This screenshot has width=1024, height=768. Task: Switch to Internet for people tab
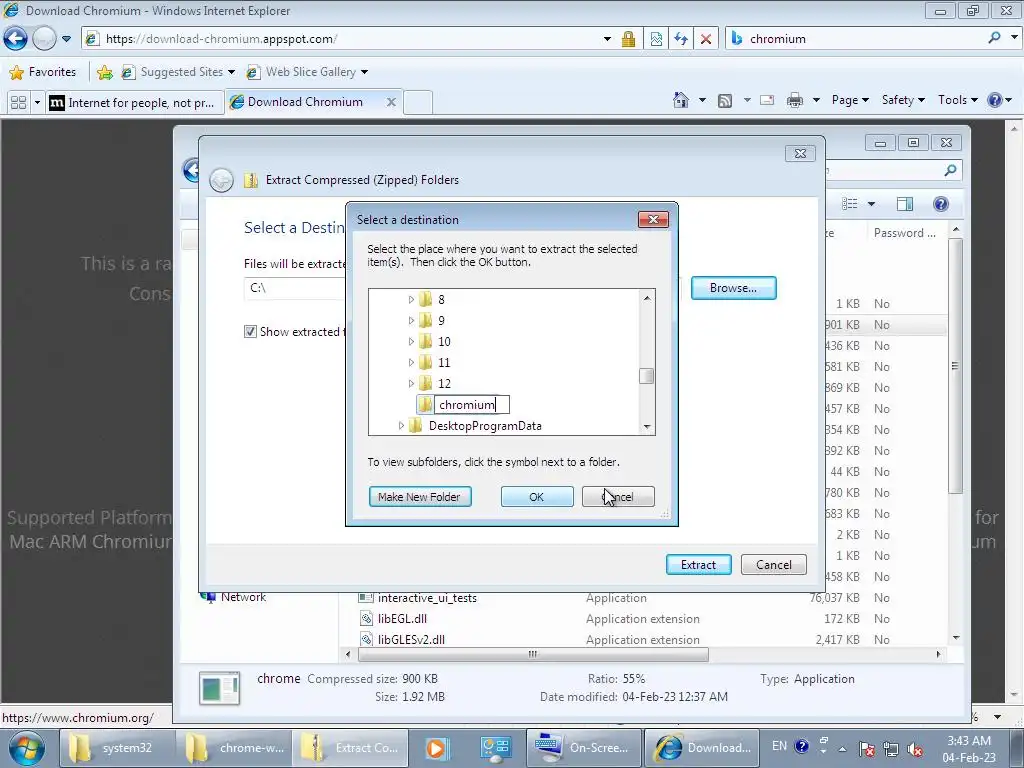click(x=135, y=103)
